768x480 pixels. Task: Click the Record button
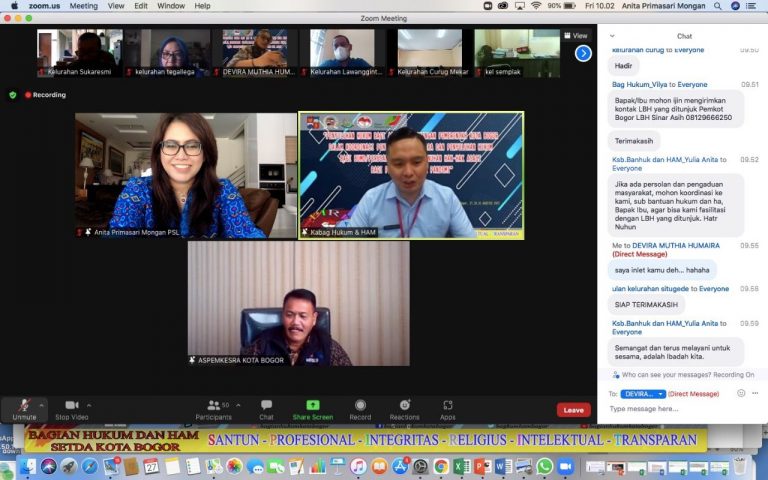tap(360, 409)
